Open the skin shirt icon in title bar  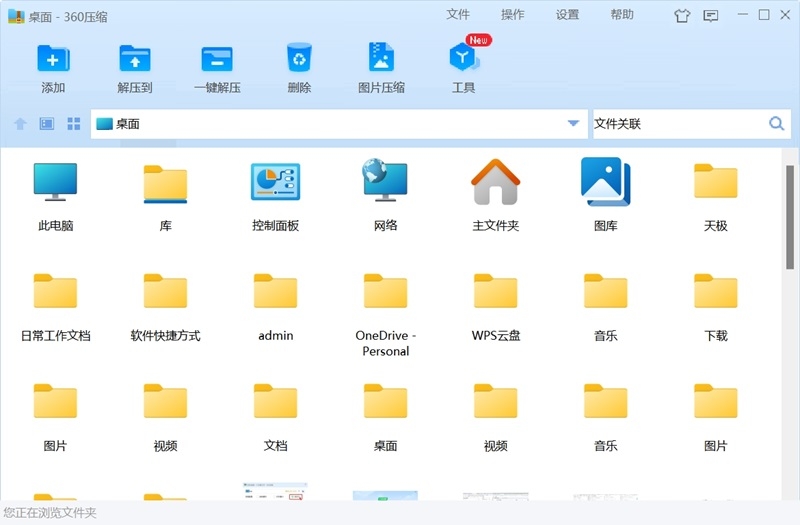coord(682,16)
